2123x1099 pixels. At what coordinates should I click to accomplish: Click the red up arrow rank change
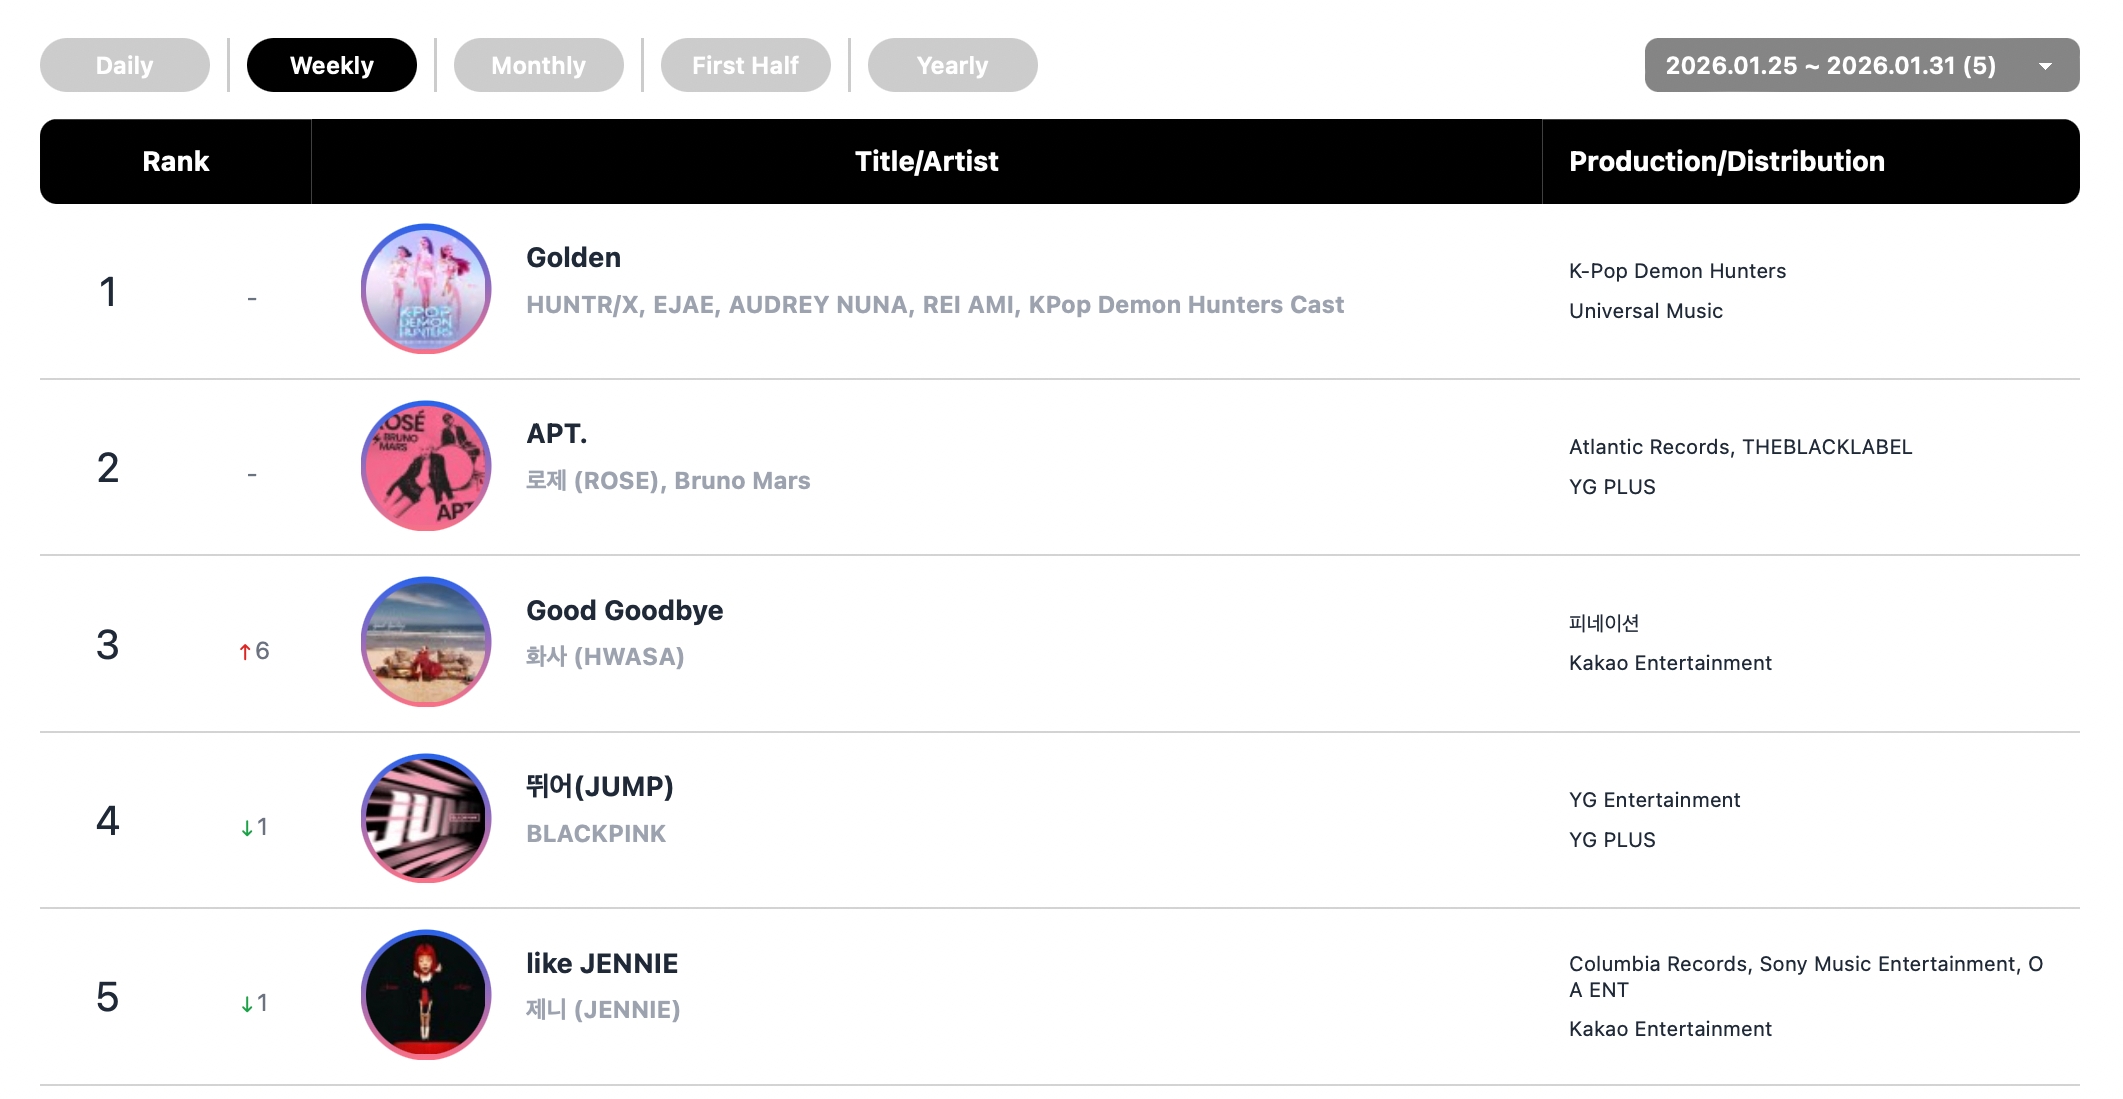(x=245, y=652)
